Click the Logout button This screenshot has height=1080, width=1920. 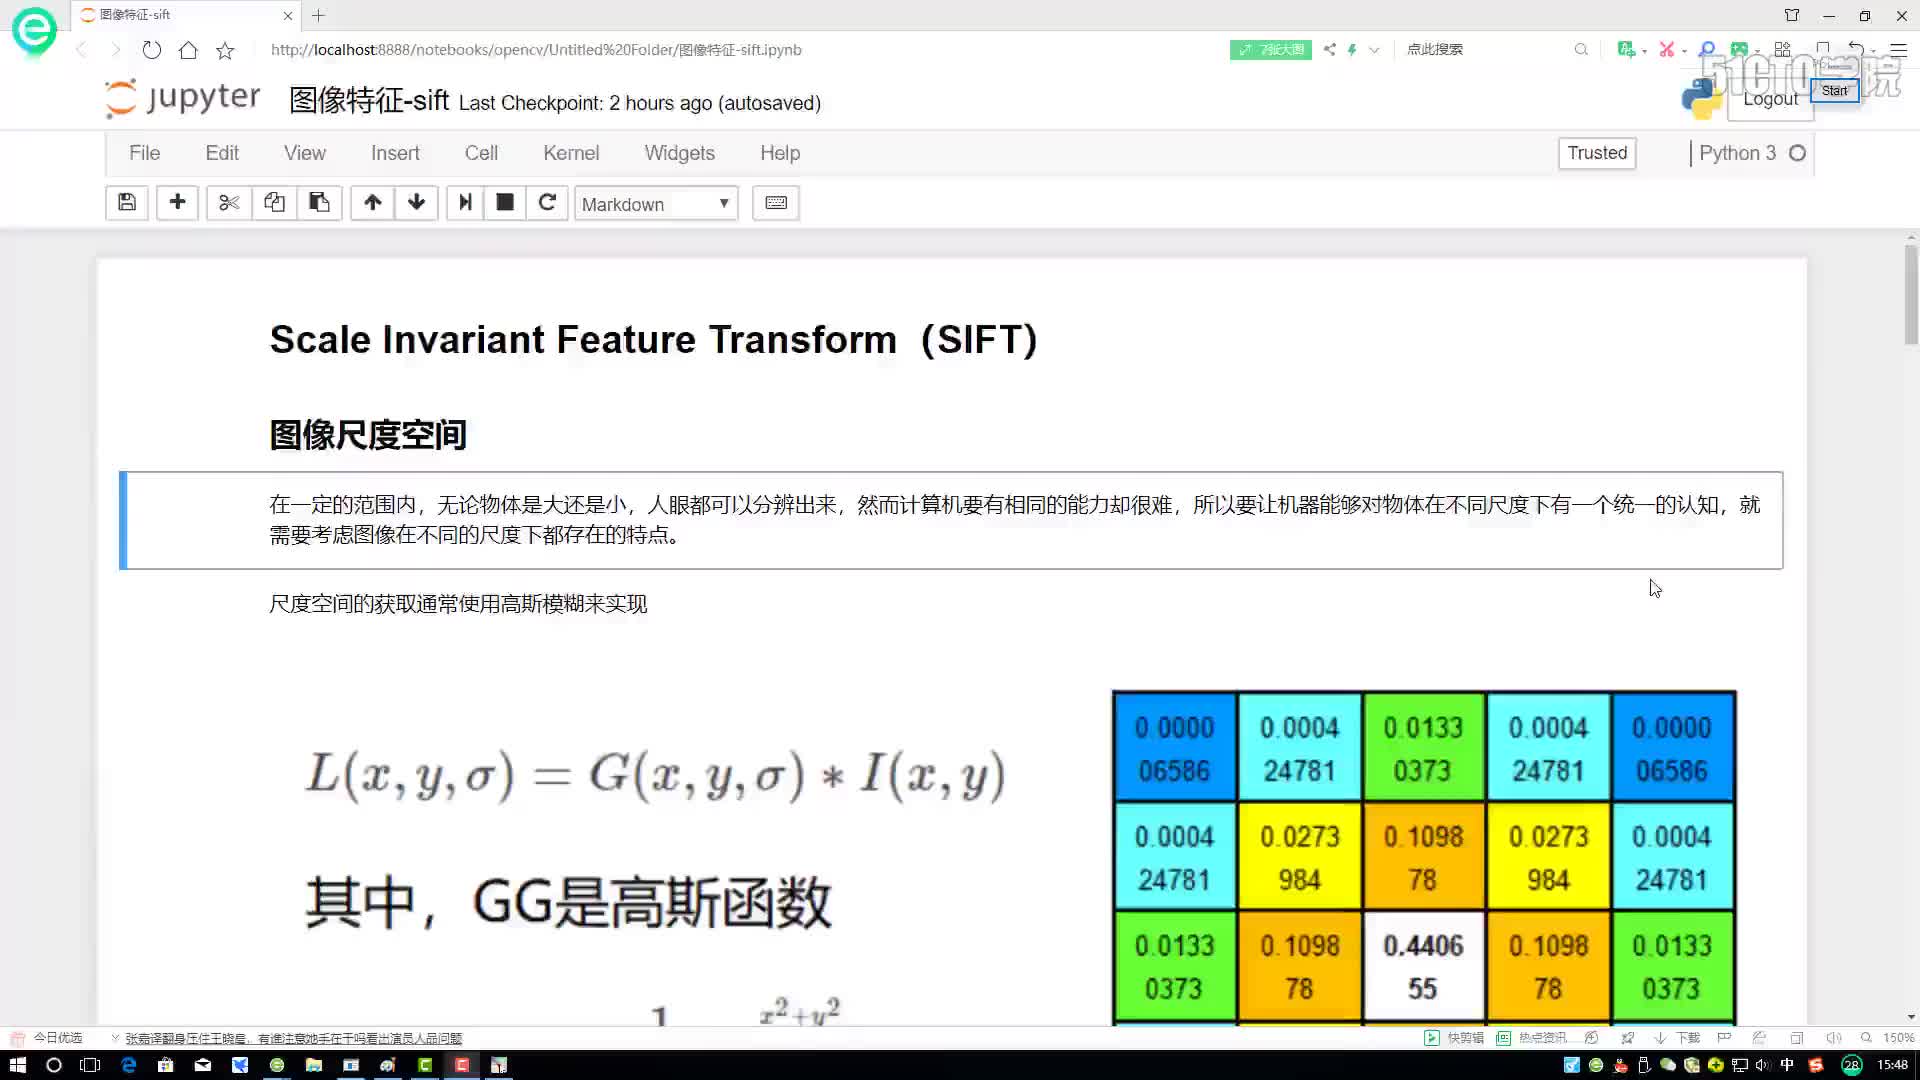click(1770, 99)
